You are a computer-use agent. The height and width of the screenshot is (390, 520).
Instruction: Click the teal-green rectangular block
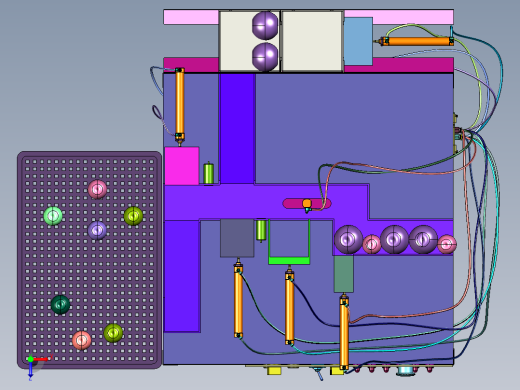(344, 274)
